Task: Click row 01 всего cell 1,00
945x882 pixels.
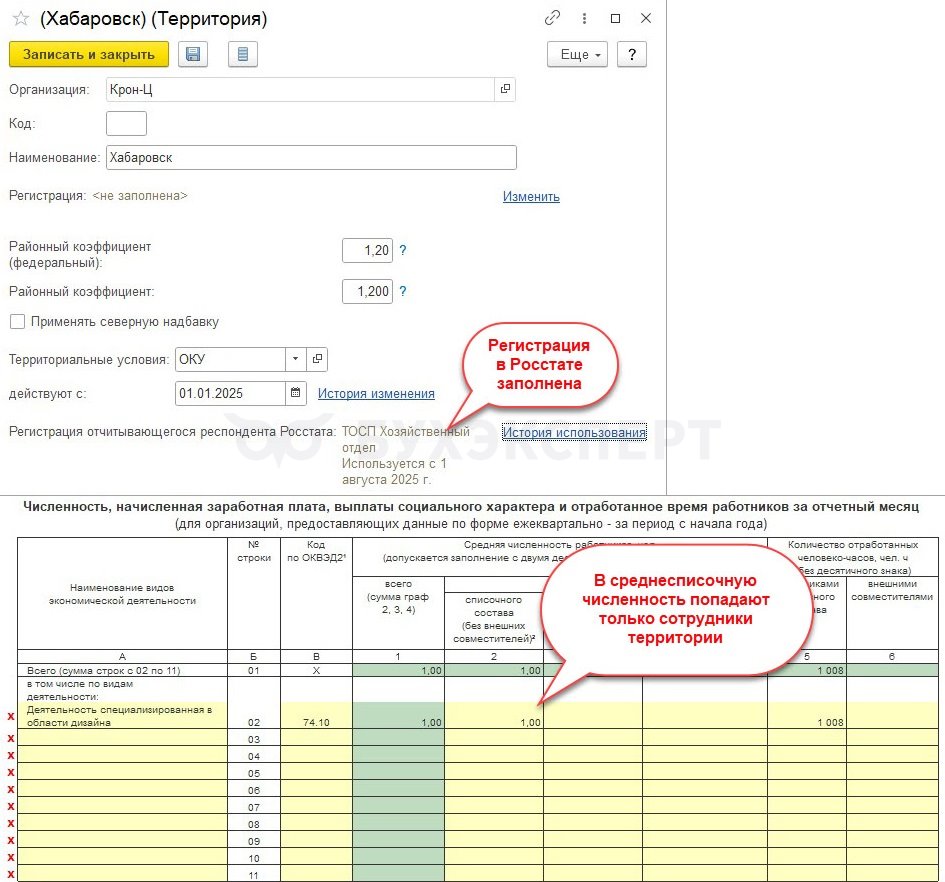Action: coord(398,670)
